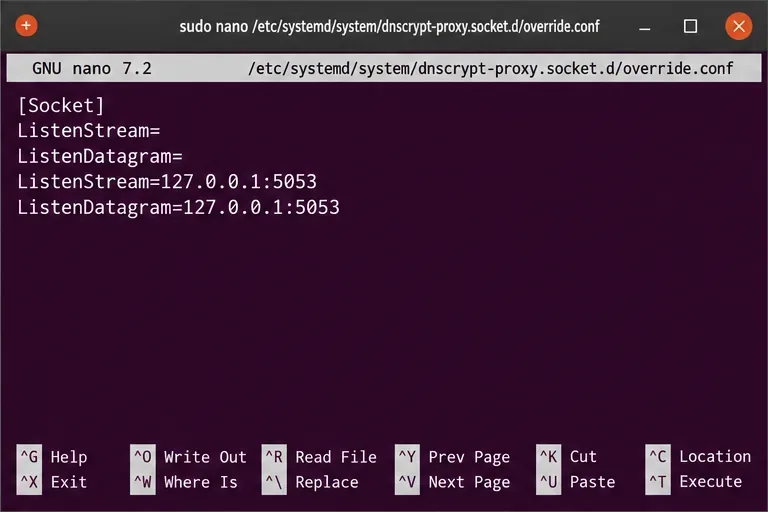Viewport: 768px width, 512px height.
Task: Open a new terminal tab with plus icon
Action: 26,25
